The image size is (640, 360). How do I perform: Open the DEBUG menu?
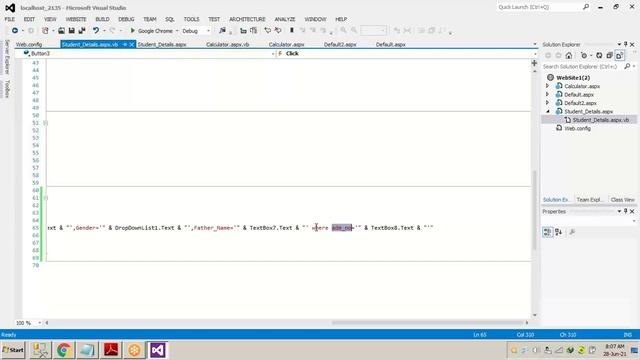pyautogui.click(x=126, y=19)
